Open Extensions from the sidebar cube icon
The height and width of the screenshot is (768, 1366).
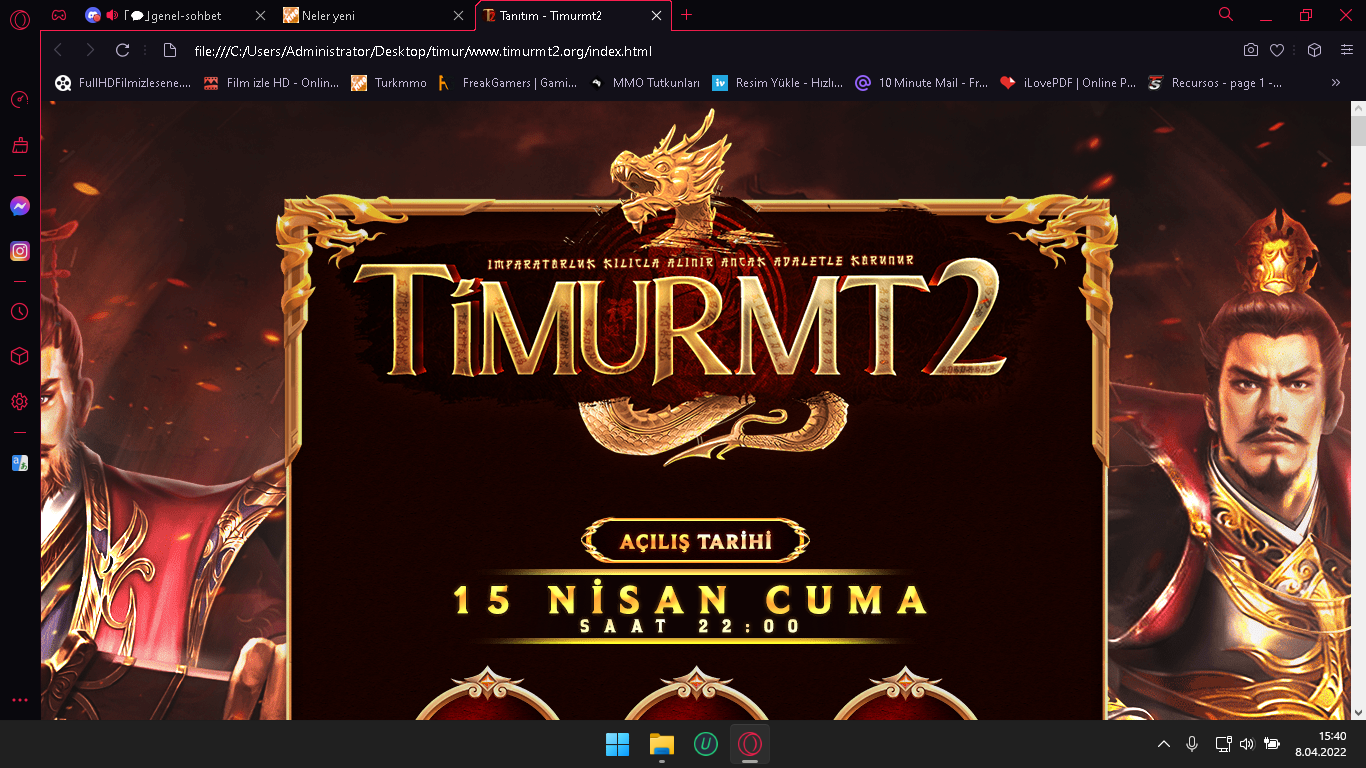pyautogui.click(x=19, y=356)
